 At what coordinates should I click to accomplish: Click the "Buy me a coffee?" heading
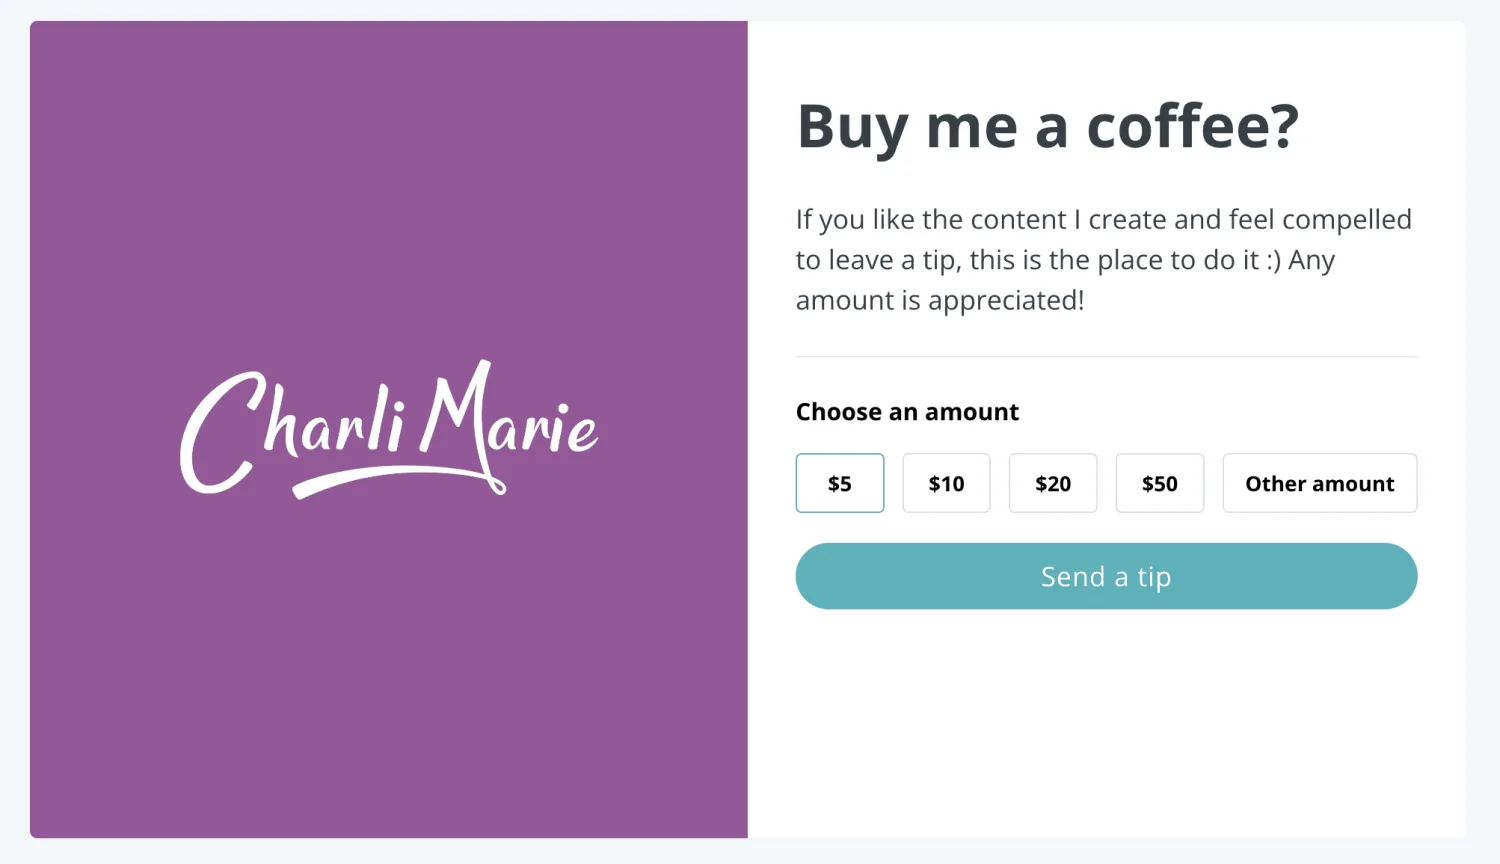(1047, 127)
